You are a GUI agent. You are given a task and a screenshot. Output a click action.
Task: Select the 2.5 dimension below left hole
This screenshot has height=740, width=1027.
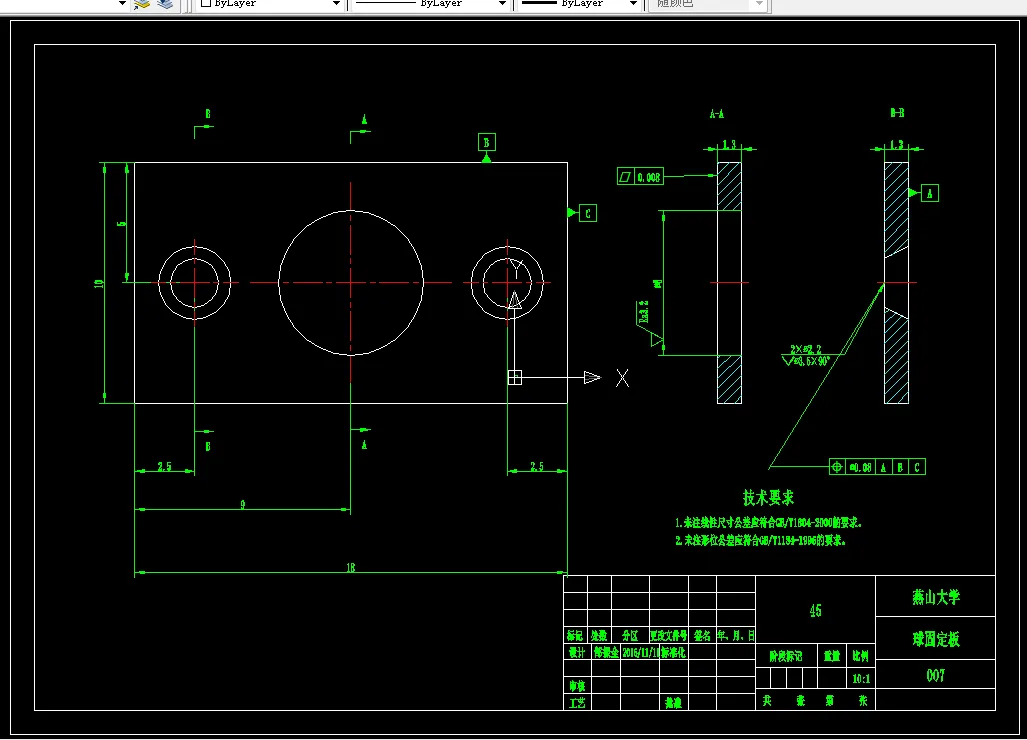point(164,466)
